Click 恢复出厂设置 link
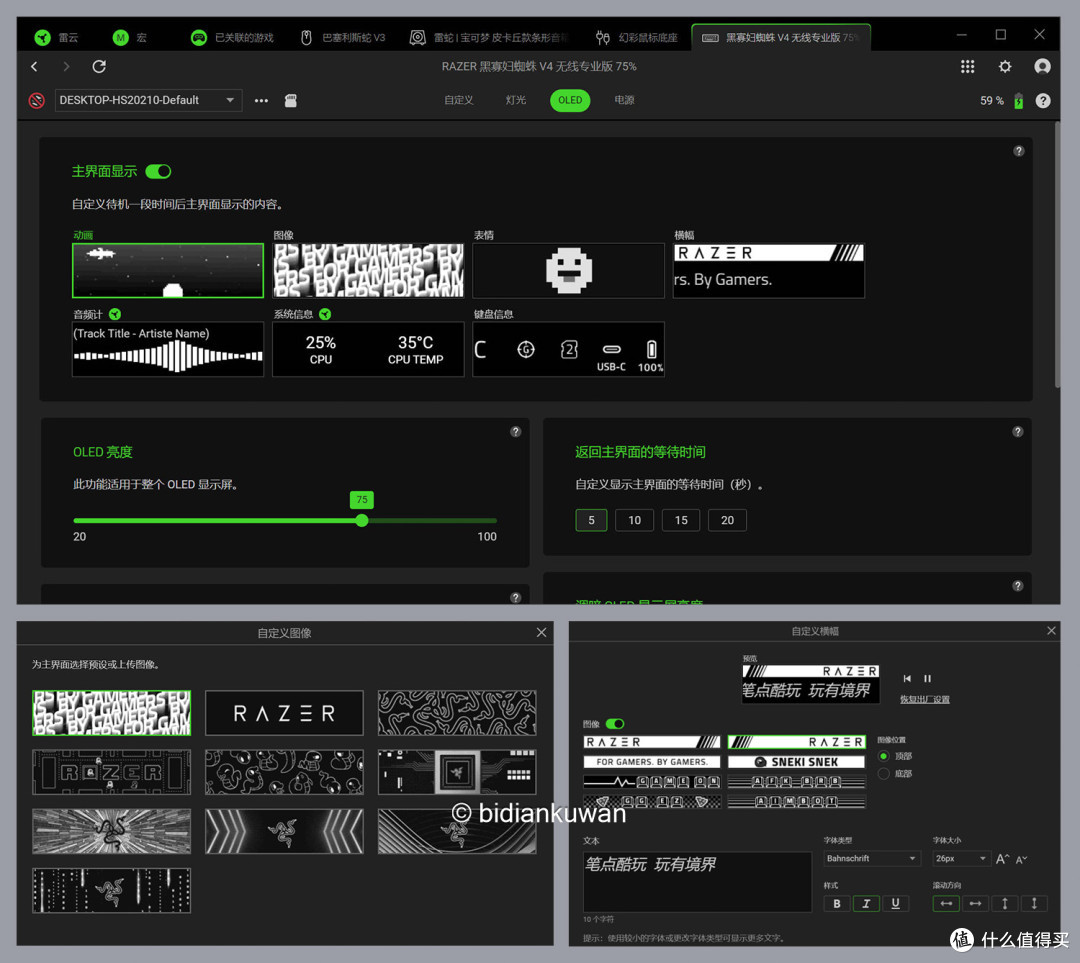Screen dimensions: 1080x963 point(924,699)
